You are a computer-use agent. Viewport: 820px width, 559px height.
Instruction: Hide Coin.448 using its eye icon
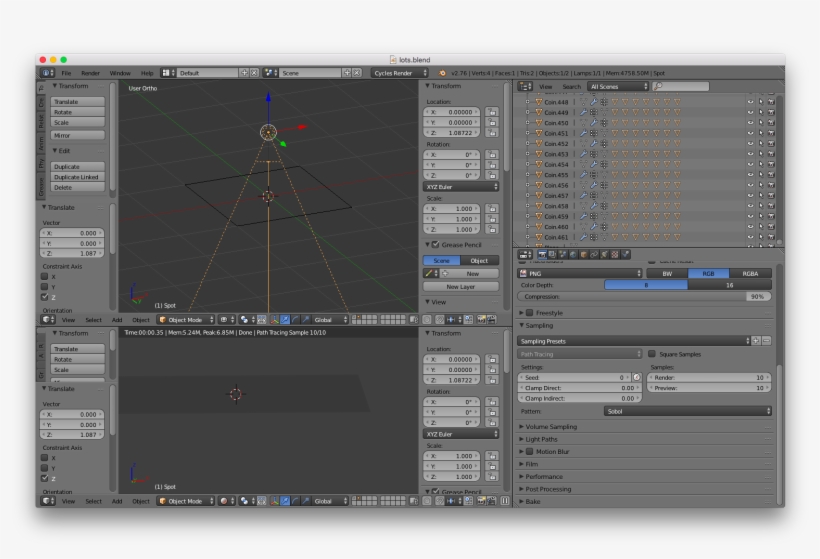pos(750,102)
